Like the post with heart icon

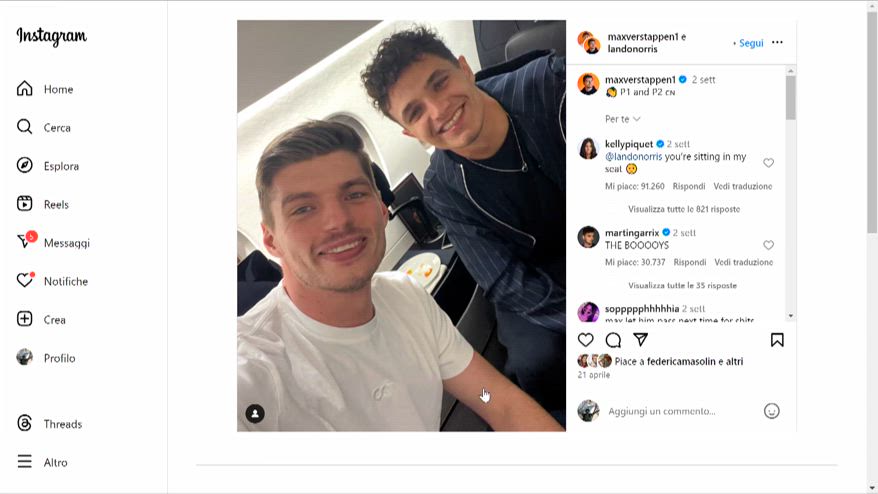(586, 340)
